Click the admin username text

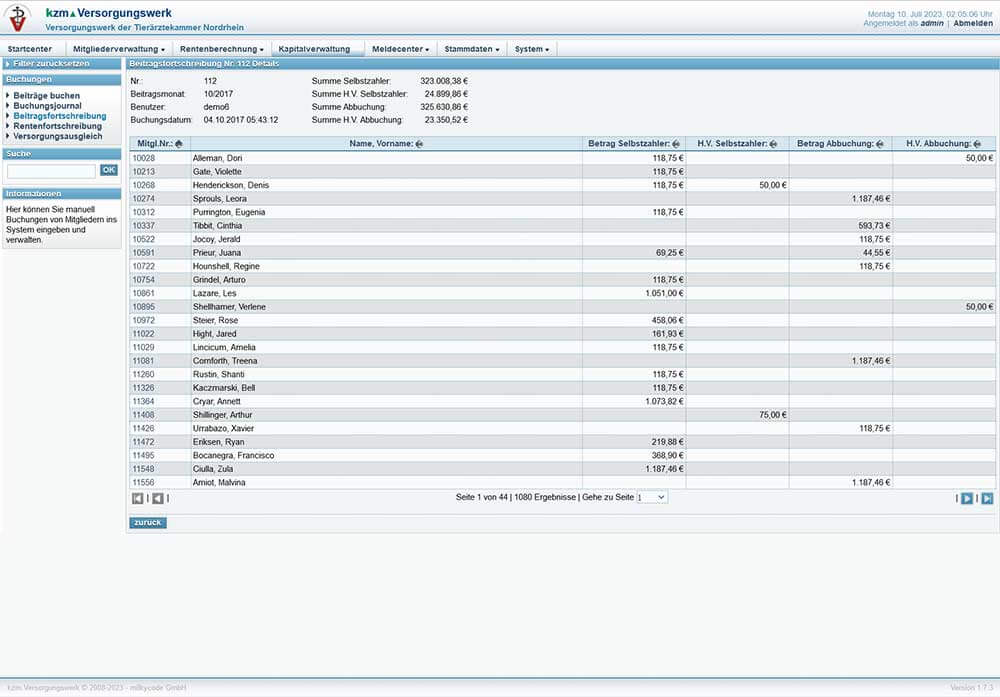932,23
